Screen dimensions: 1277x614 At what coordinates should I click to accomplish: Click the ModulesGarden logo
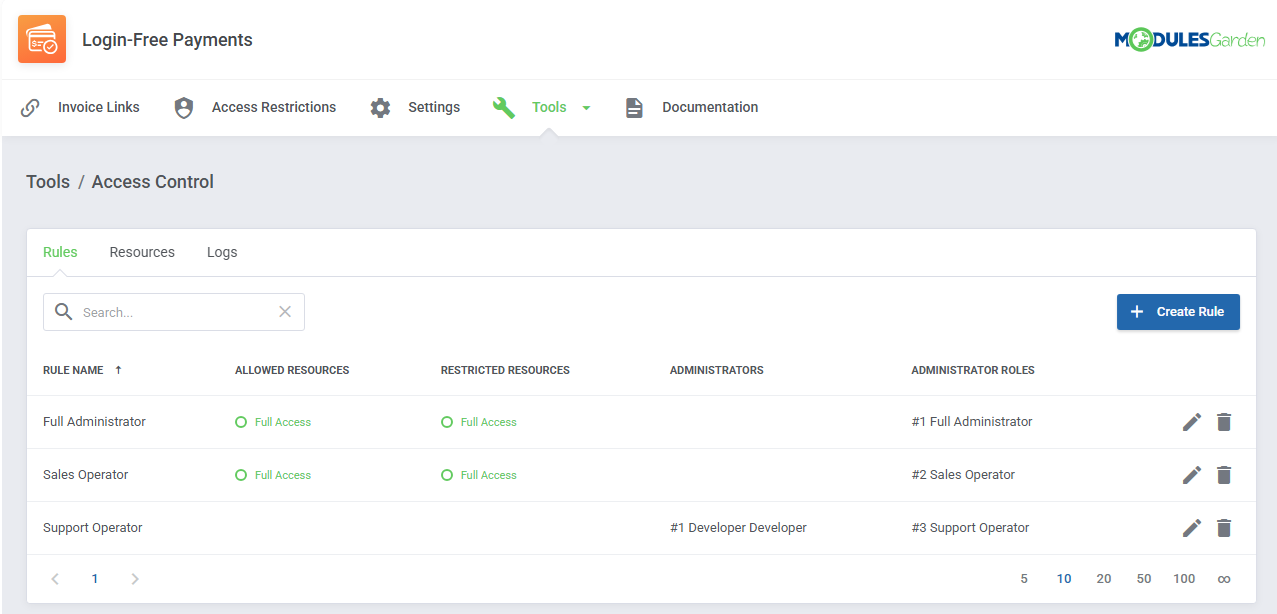(1190, 40)
